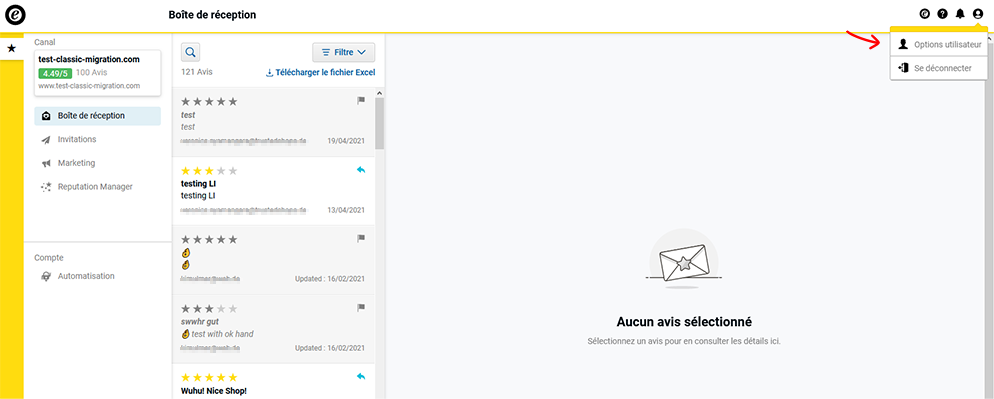Click the Options utilisateur person icon
The image size is (994, 399).
(903, 44)
